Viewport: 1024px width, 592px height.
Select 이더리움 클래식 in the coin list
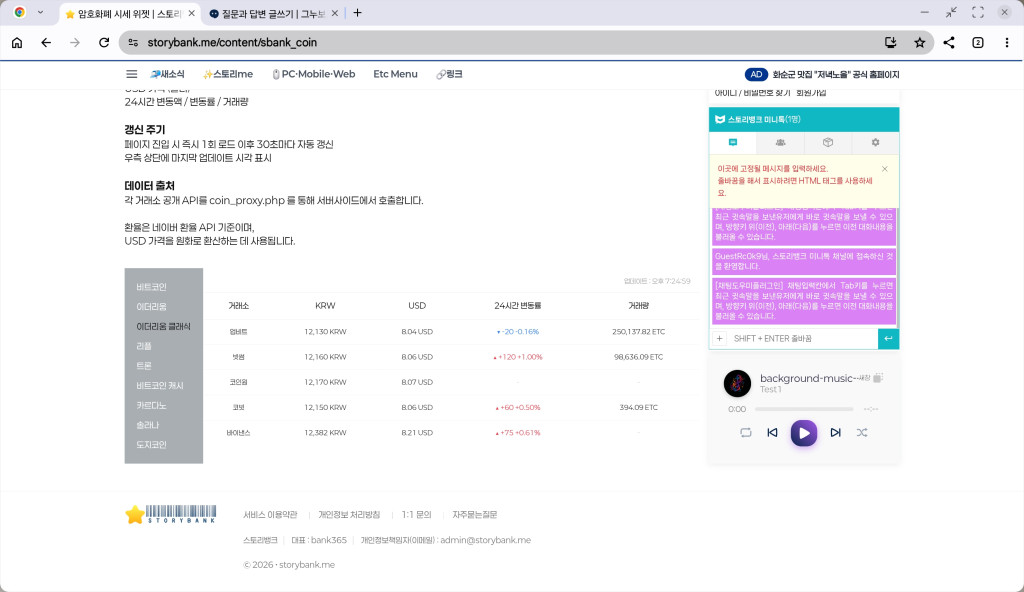(x=163, y=326)
